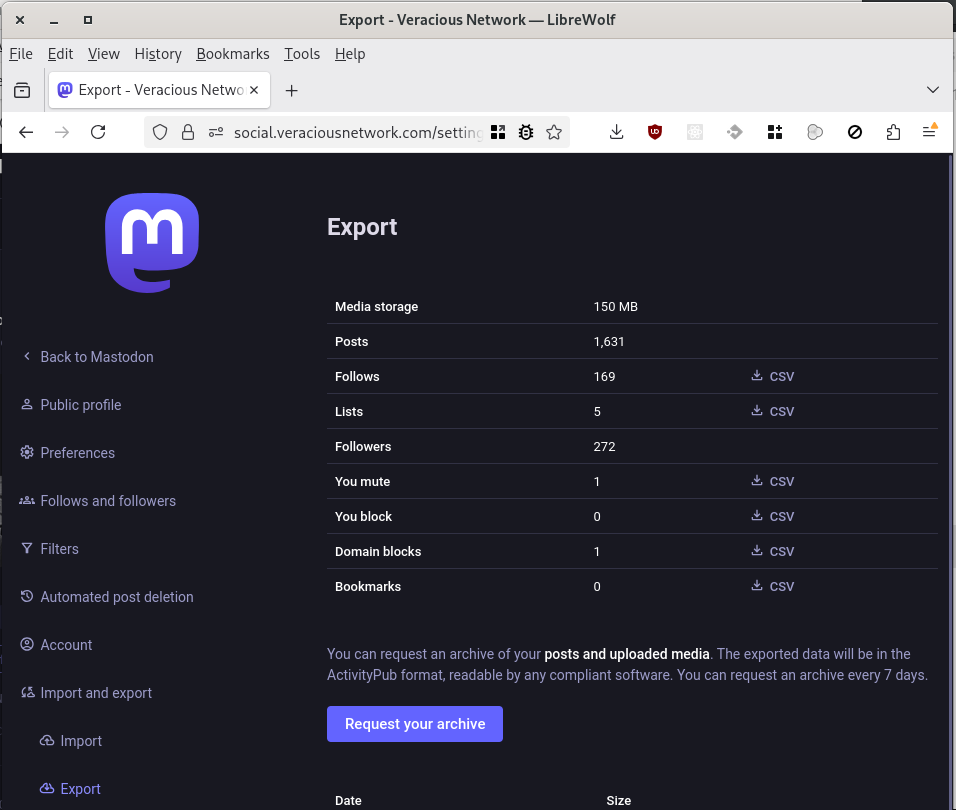This screenshot has width=956, height=810.
Task: Open the hamburger application menu
Action: point(930,132)
